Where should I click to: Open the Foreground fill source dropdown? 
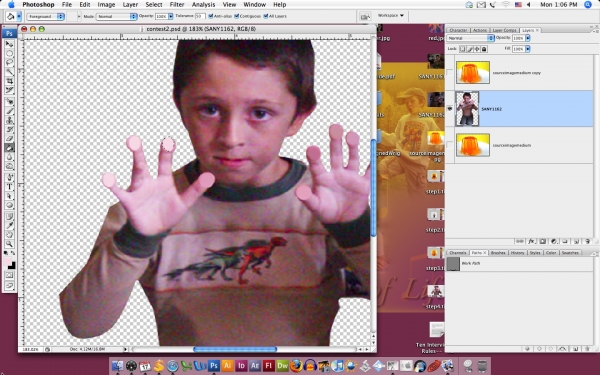point(46,16)
